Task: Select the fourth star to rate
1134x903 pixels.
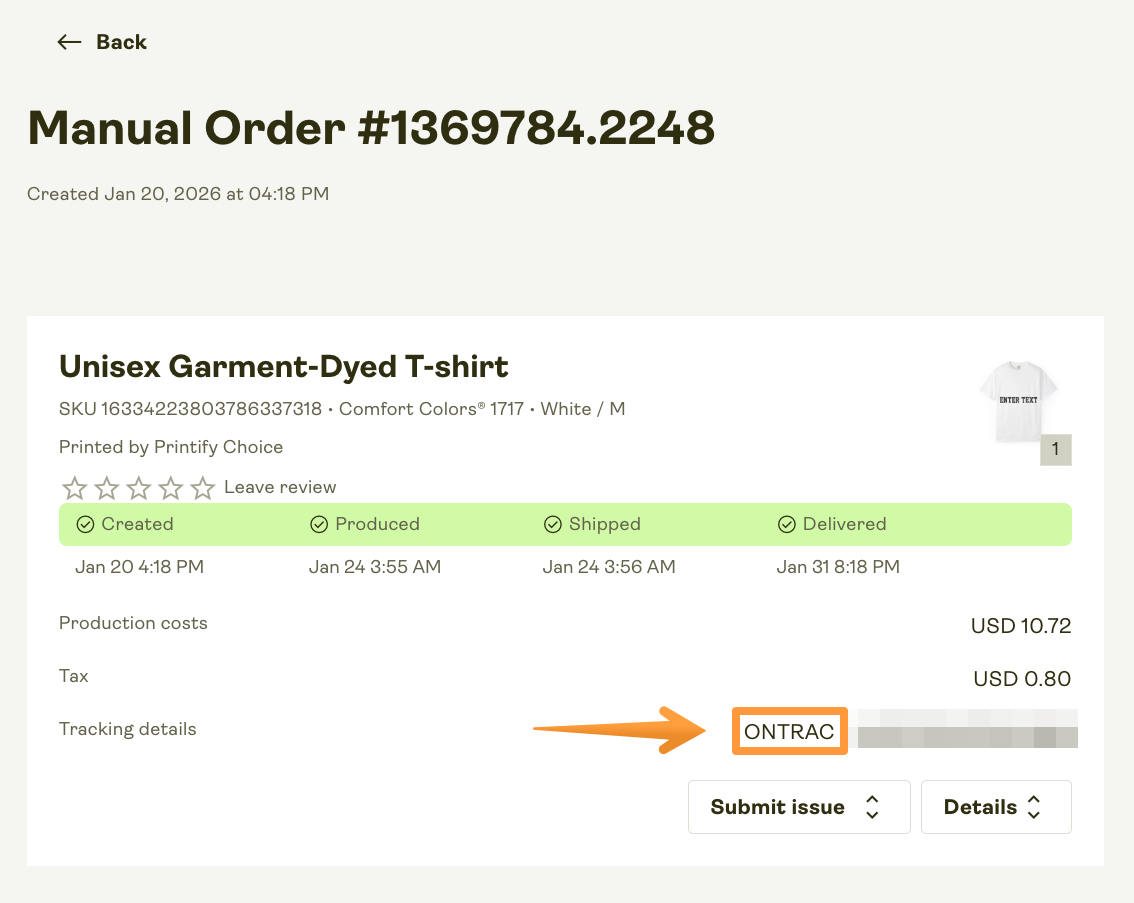Action: (x=170, y=487)
